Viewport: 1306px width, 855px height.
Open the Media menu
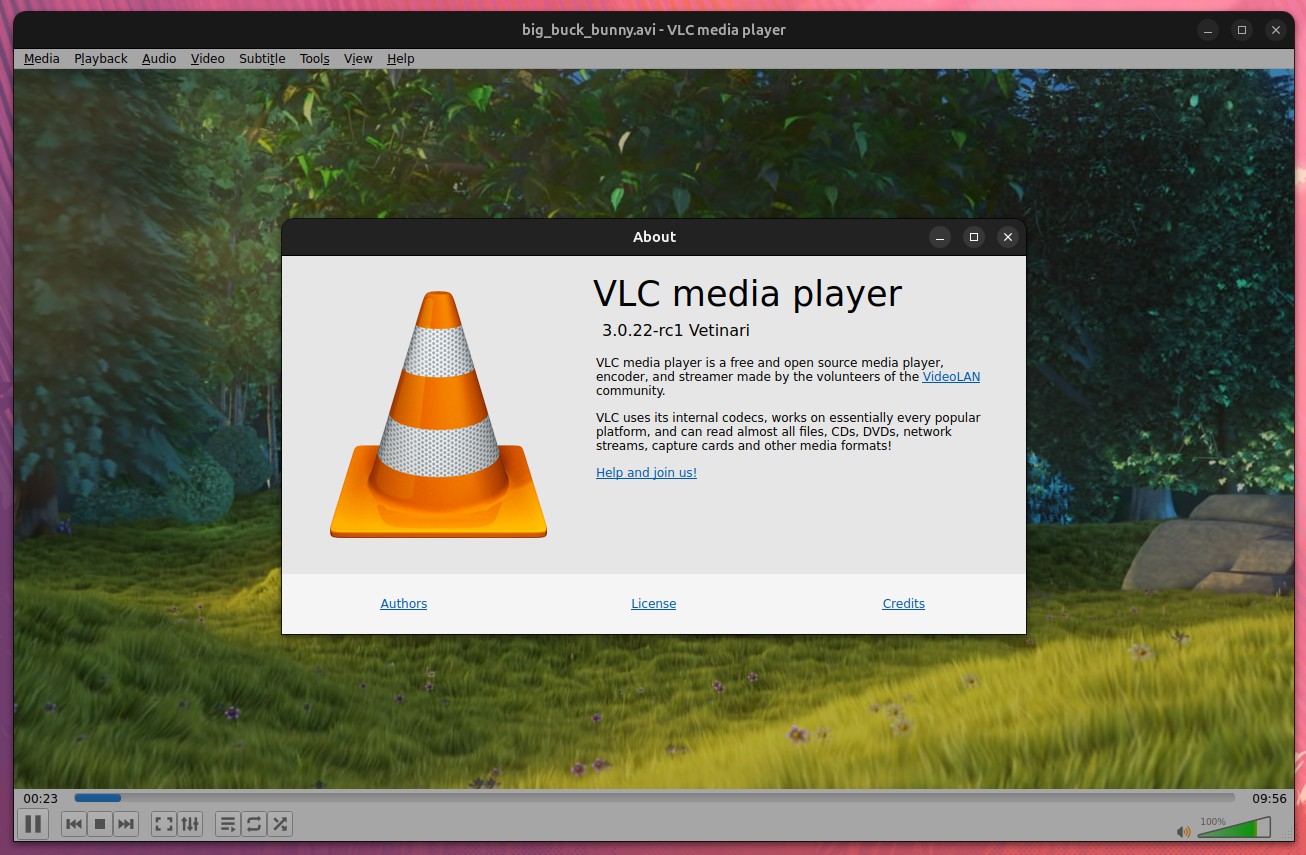[x=42, y=58]
